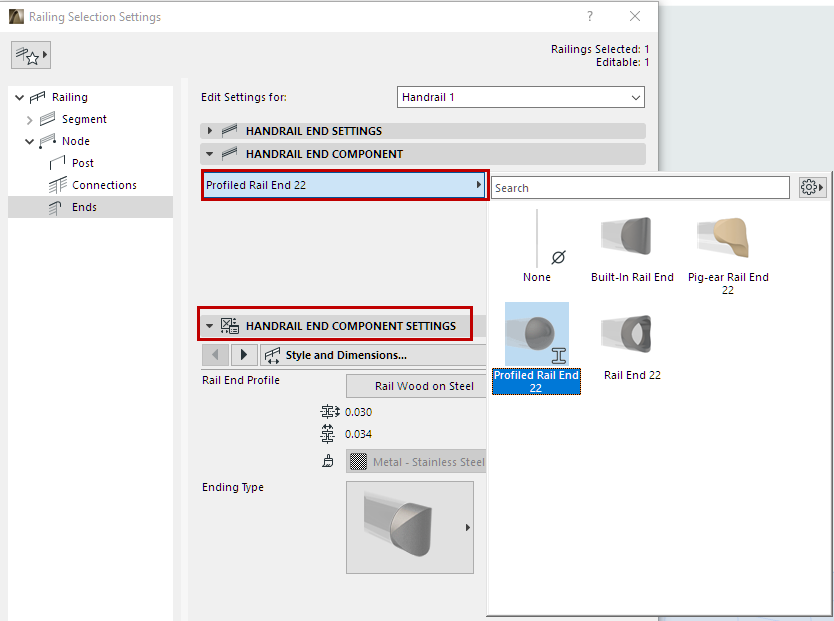Viewport: 834px width, 621px height.
Task: Expand Handrail End Settings panel
Action: click(x=210, y=131)
